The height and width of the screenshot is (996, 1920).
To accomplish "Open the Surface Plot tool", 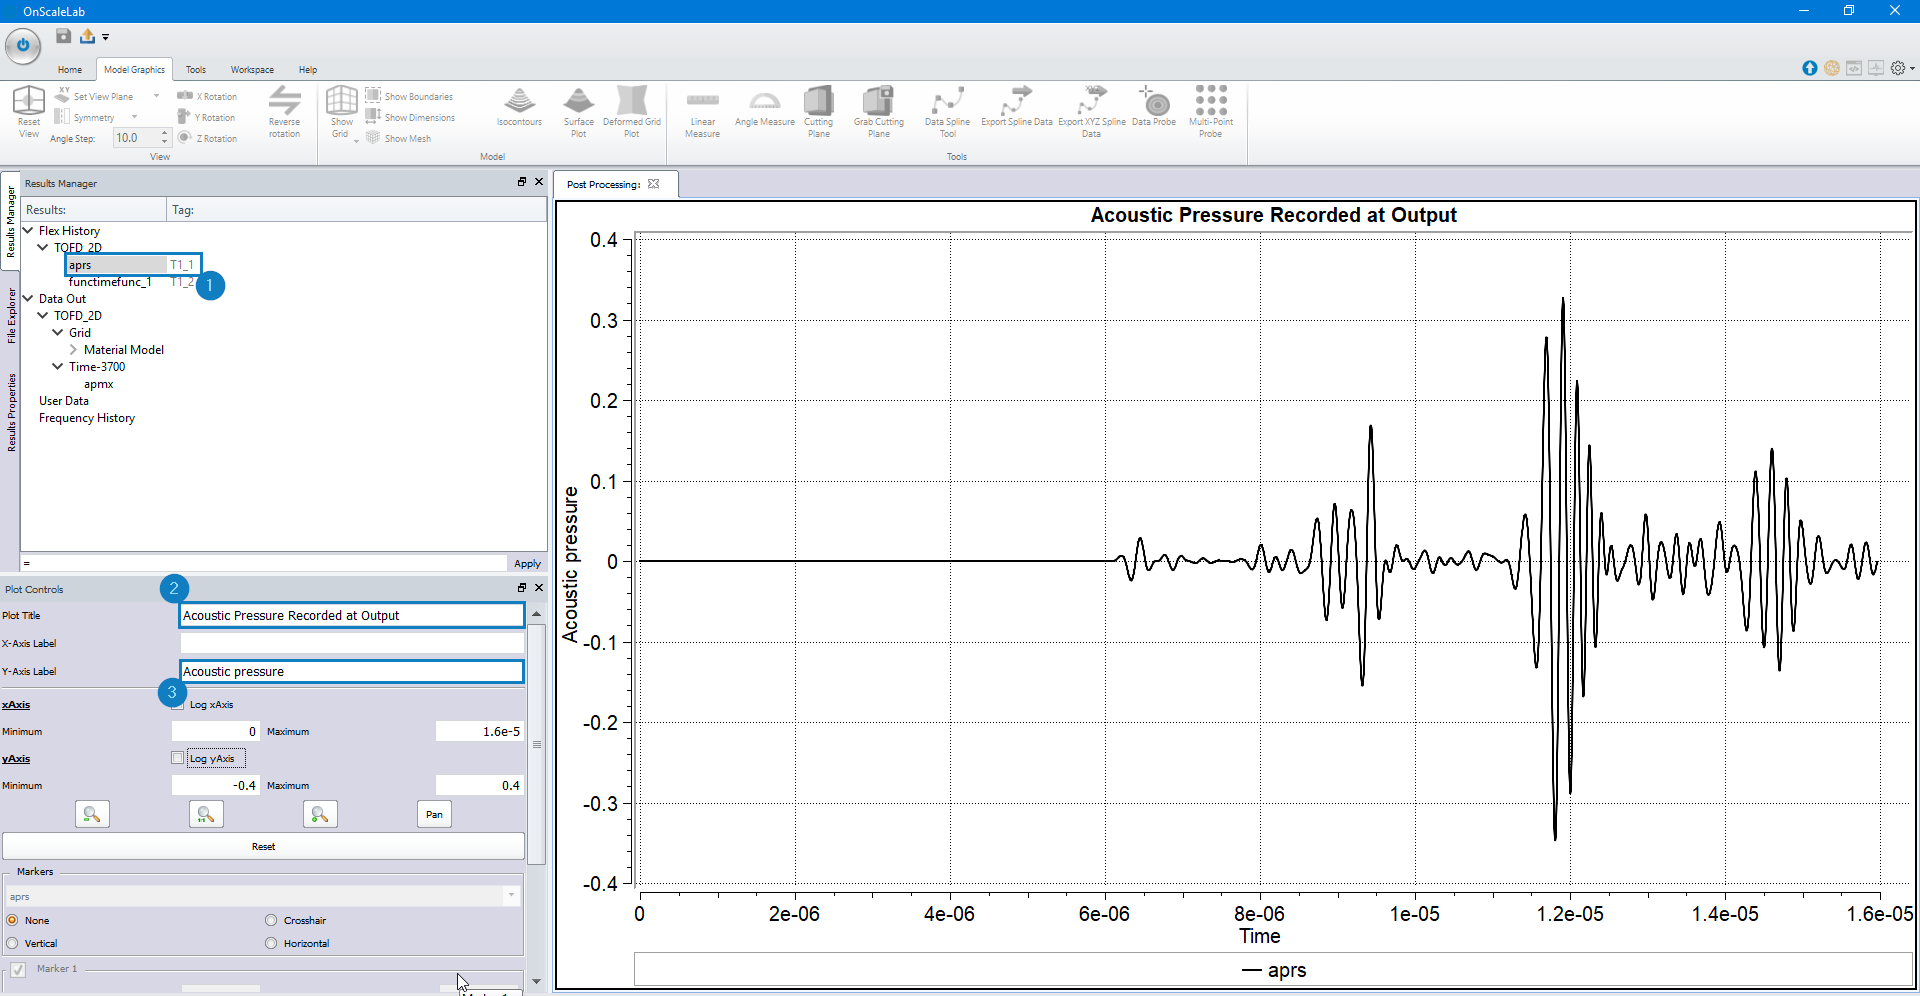I will (578, 112).
